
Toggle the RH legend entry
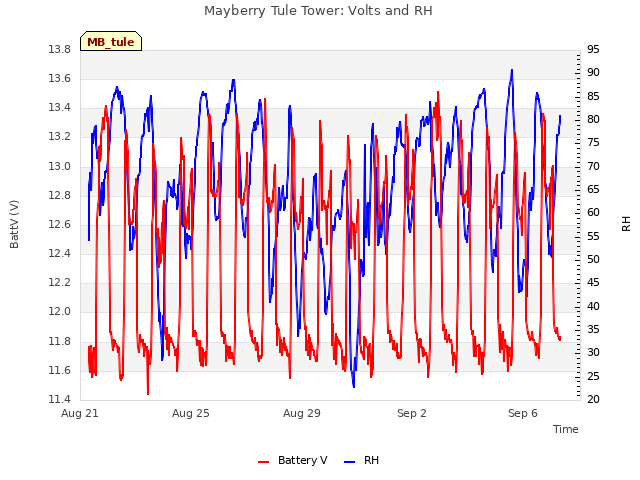[362, 460]
